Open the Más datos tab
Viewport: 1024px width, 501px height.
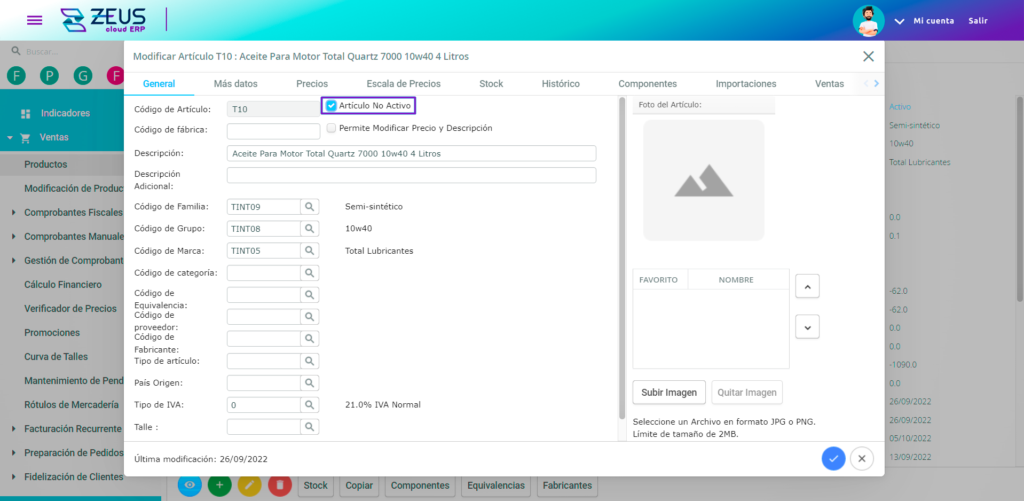(236, 84)
